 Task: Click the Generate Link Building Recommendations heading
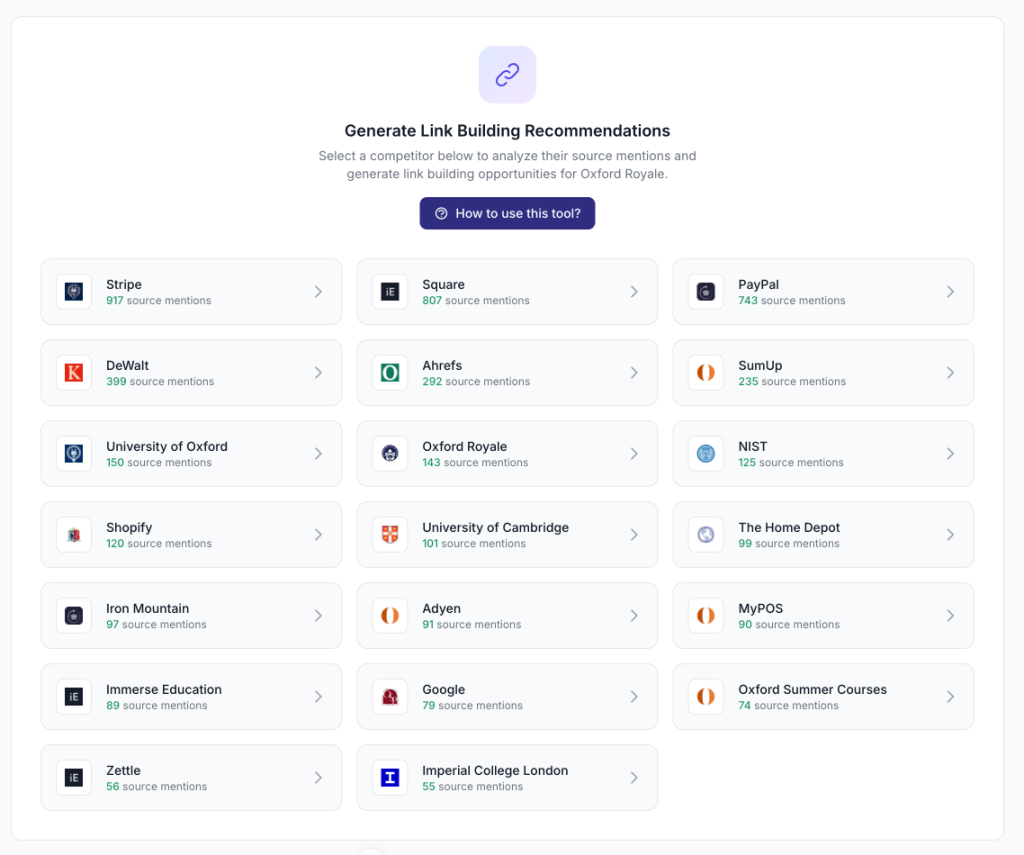[x=507, y=131]
